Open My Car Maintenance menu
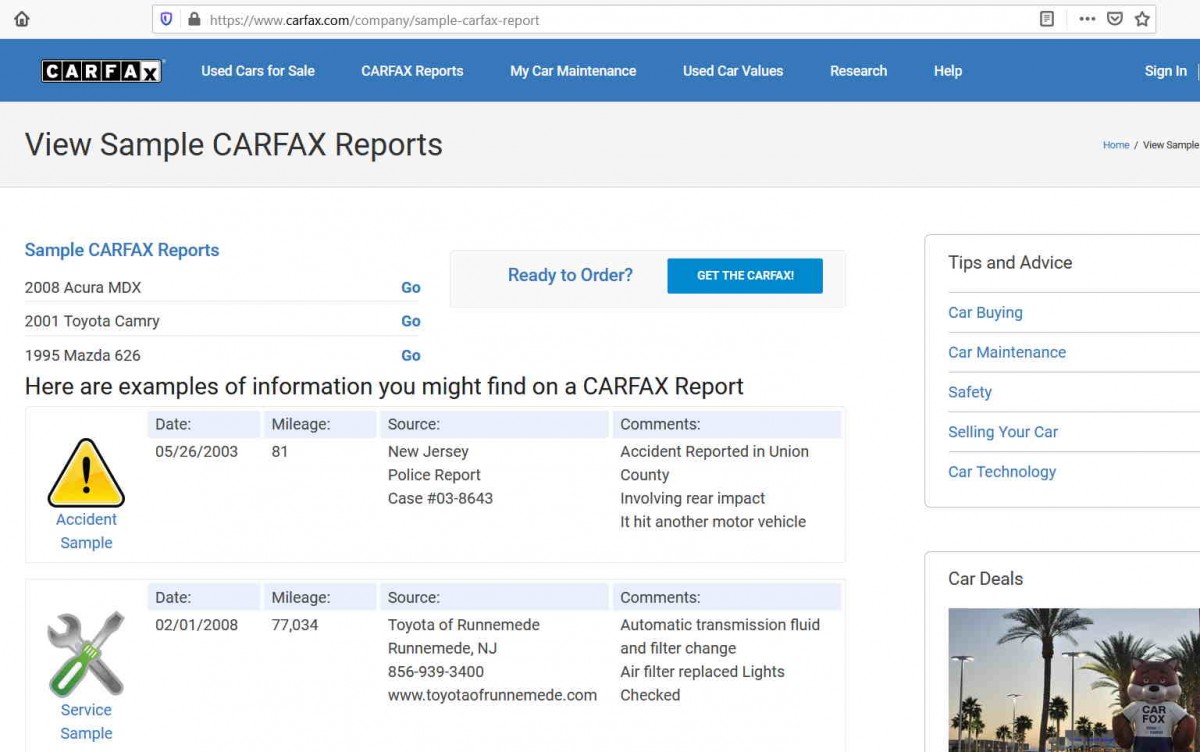This screenshot has height=752, width=1200. pos(573,71)
